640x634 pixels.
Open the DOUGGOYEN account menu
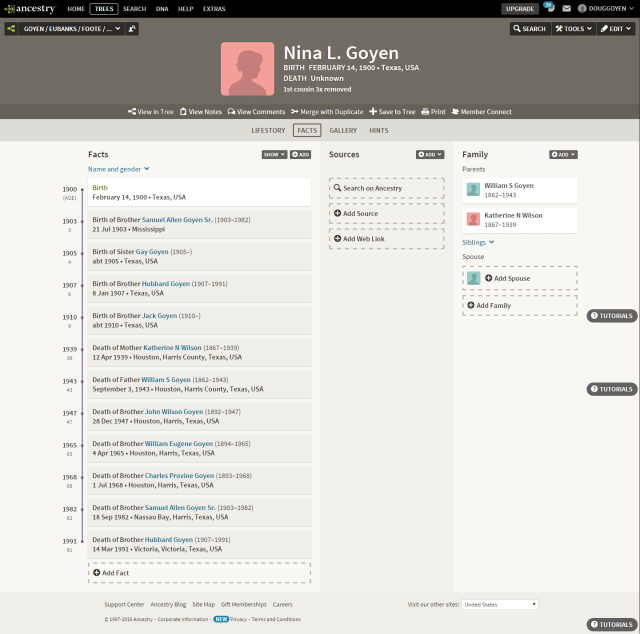click(x=606, y=9)
